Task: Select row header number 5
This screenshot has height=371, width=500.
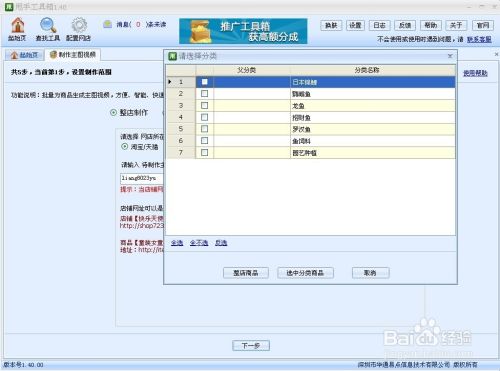Action: pos(181,129)
